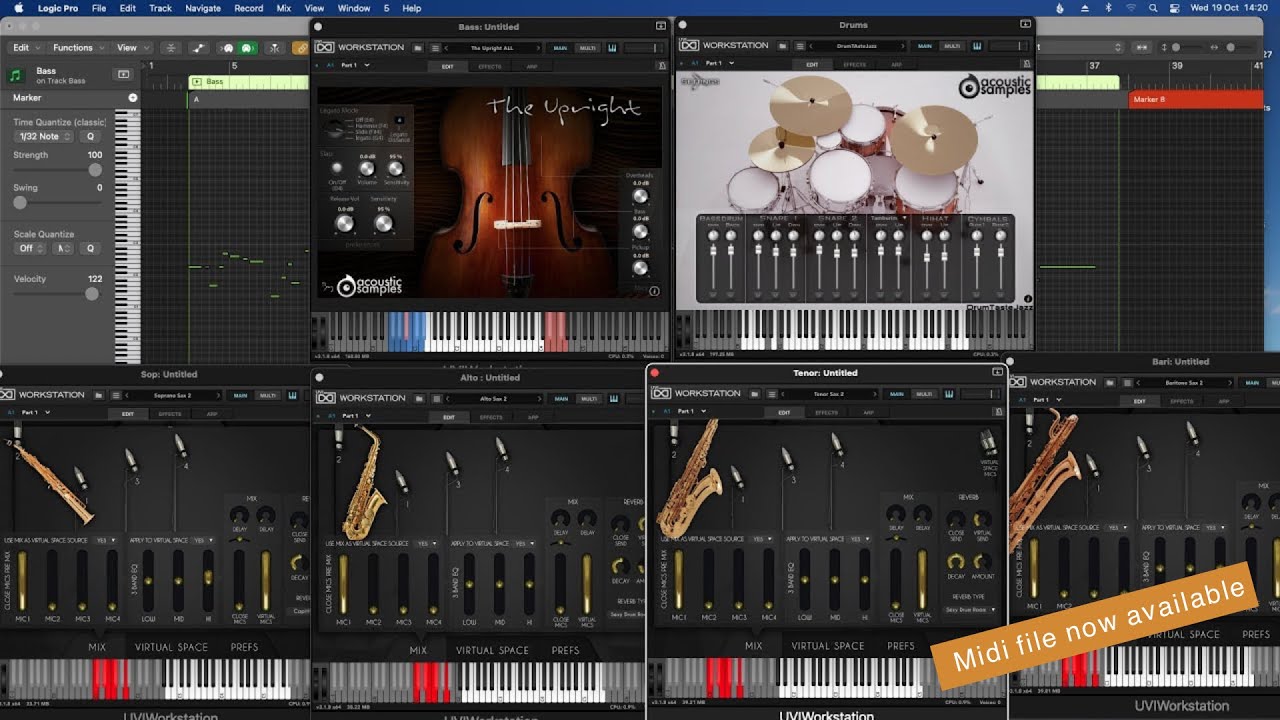Open Scale Quantize Off dropdown

point(30,248)
